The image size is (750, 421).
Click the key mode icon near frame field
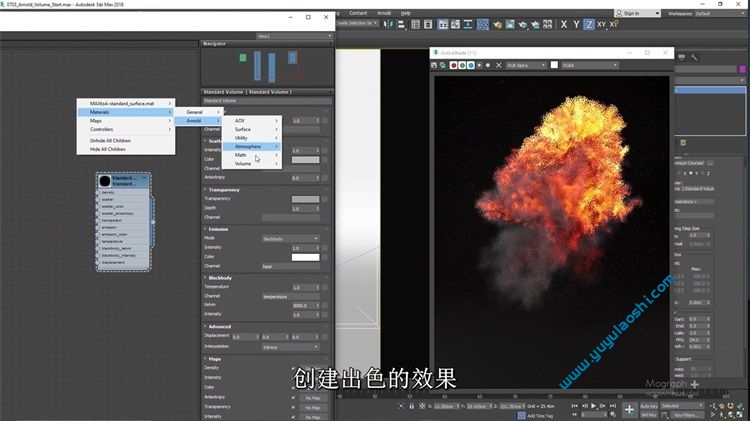[575, 414]
